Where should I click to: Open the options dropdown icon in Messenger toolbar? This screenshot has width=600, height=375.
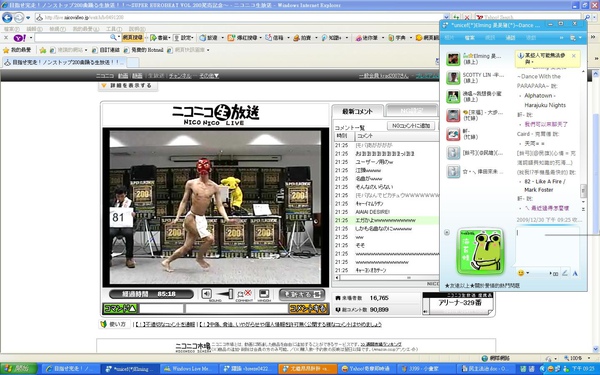point(575,38)
